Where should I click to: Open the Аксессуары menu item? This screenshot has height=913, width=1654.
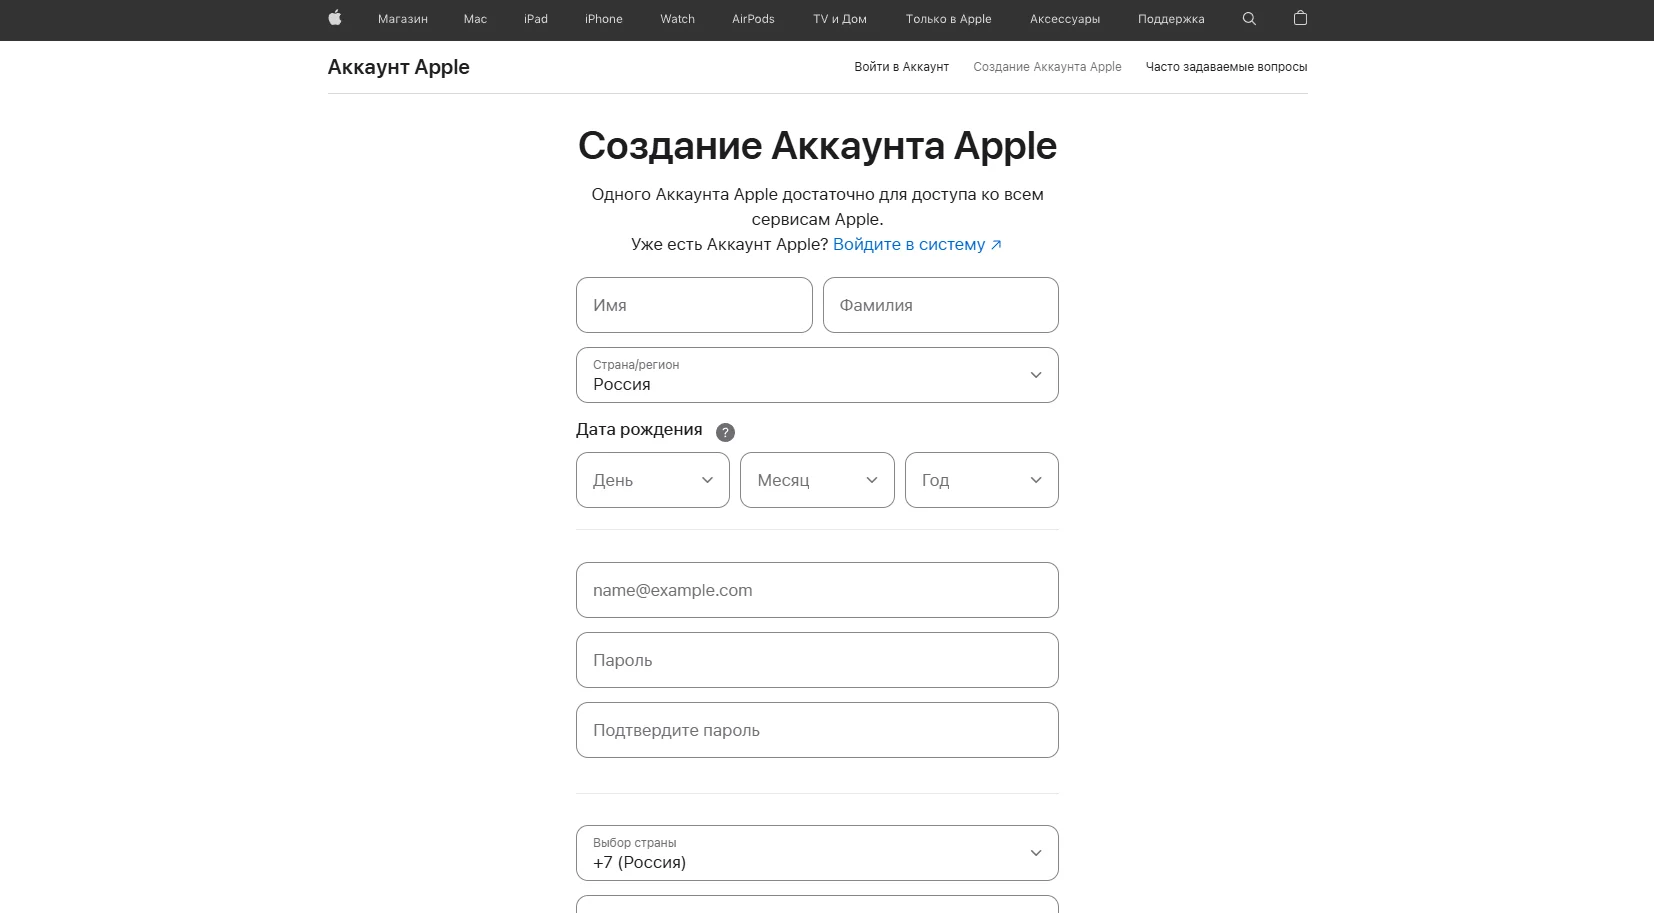coord(1065,19)
